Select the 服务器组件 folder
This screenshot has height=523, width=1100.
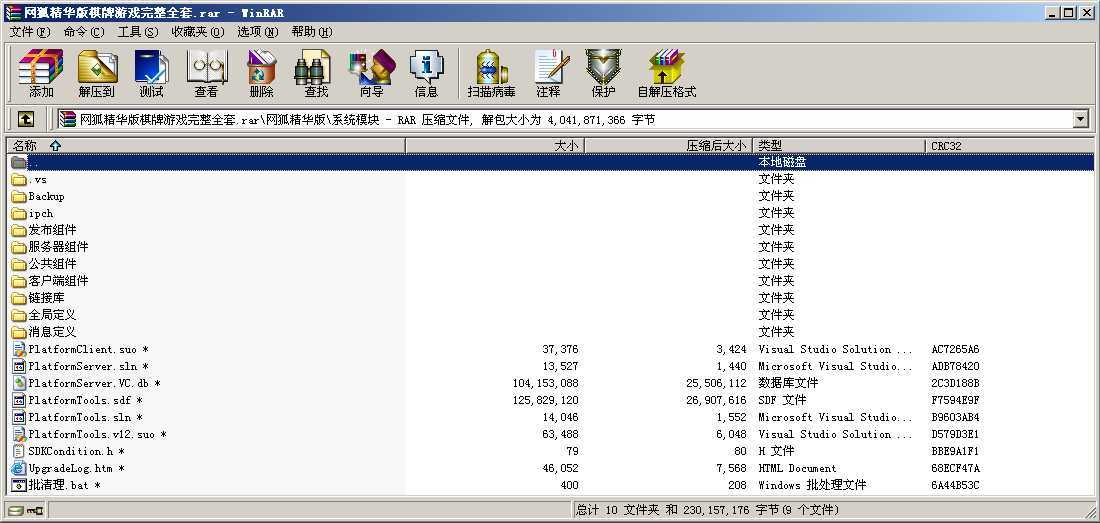58,247
